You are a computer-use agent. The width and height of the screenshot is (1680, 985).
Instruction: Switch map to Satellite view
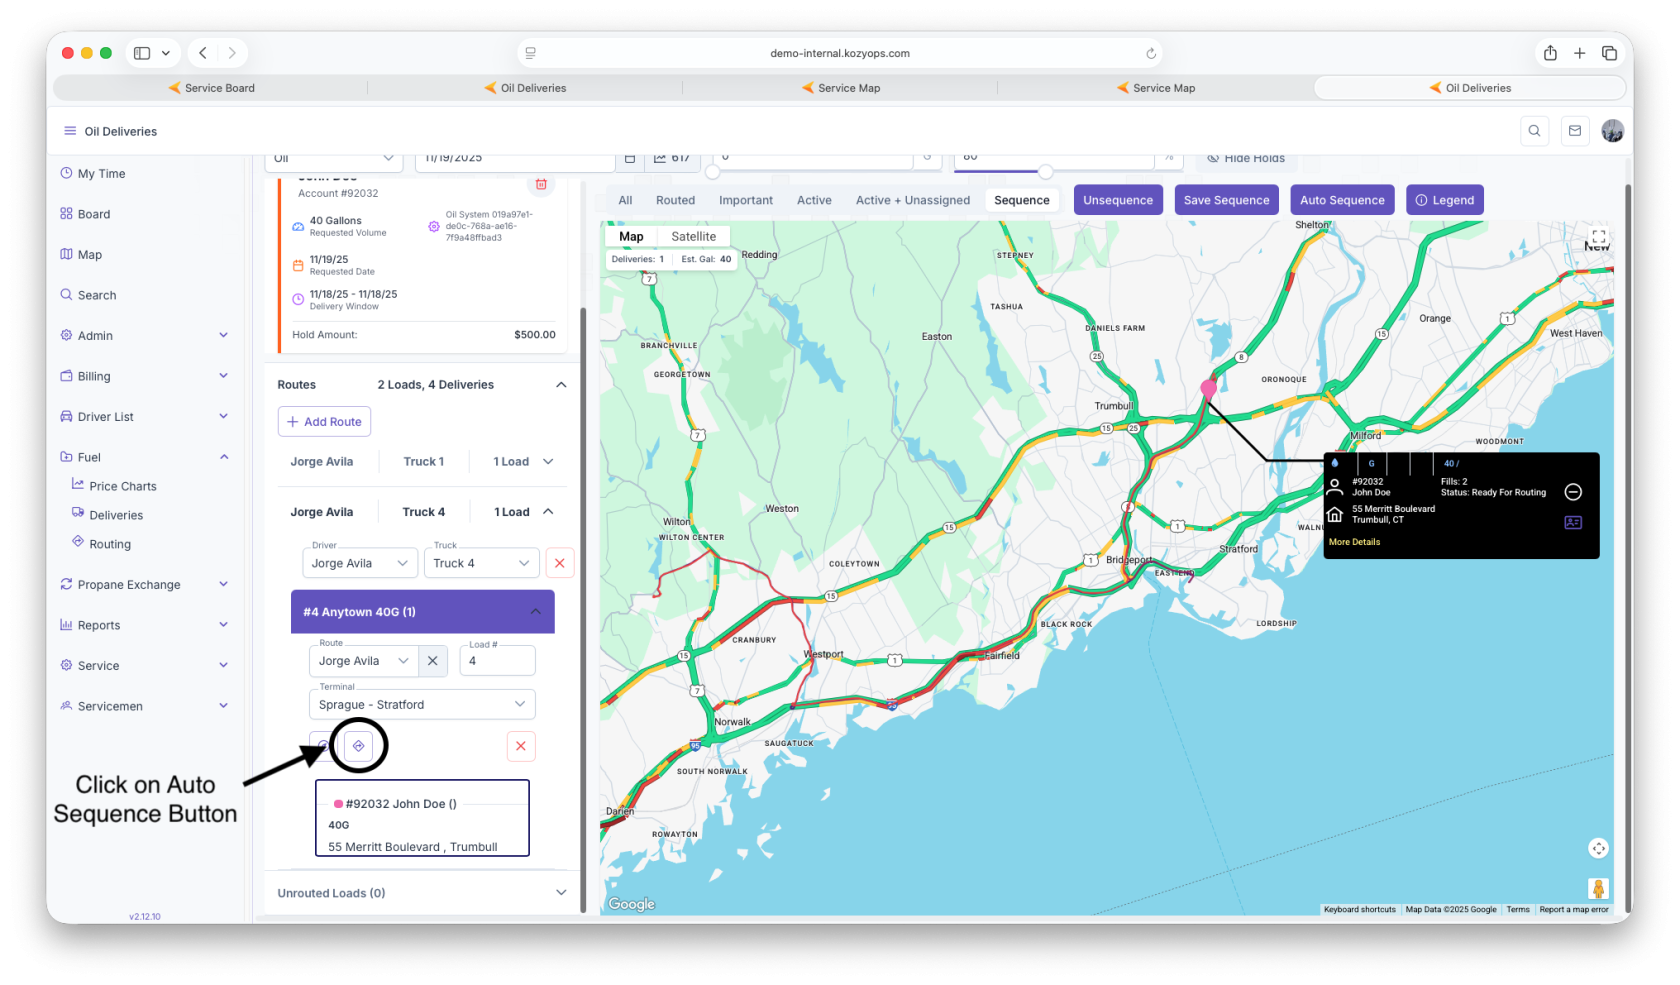coord(693,237)
